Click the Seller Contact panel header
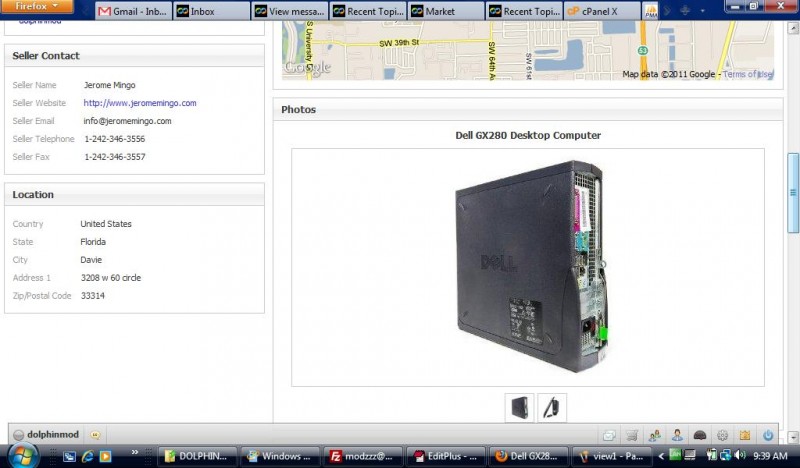 pyautogui.click(x=134, y=56)
